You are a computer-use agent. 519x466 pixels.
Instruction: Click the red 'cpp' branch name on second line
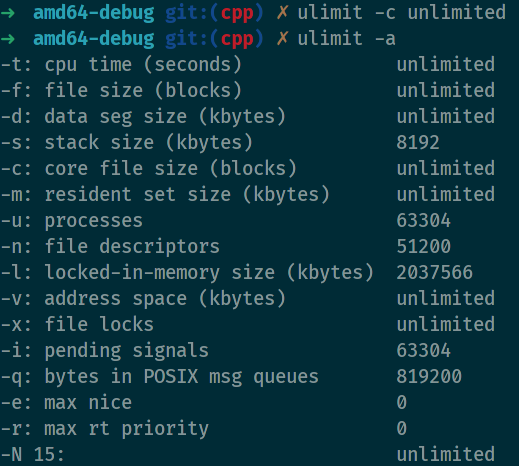[x=237, y=40]
